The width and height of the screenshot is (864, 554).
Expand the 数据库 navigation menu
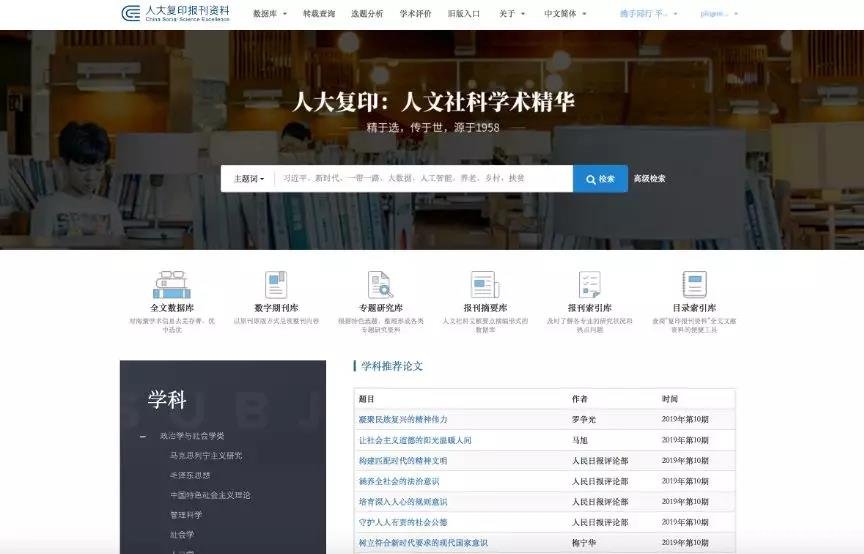(269, 14)
